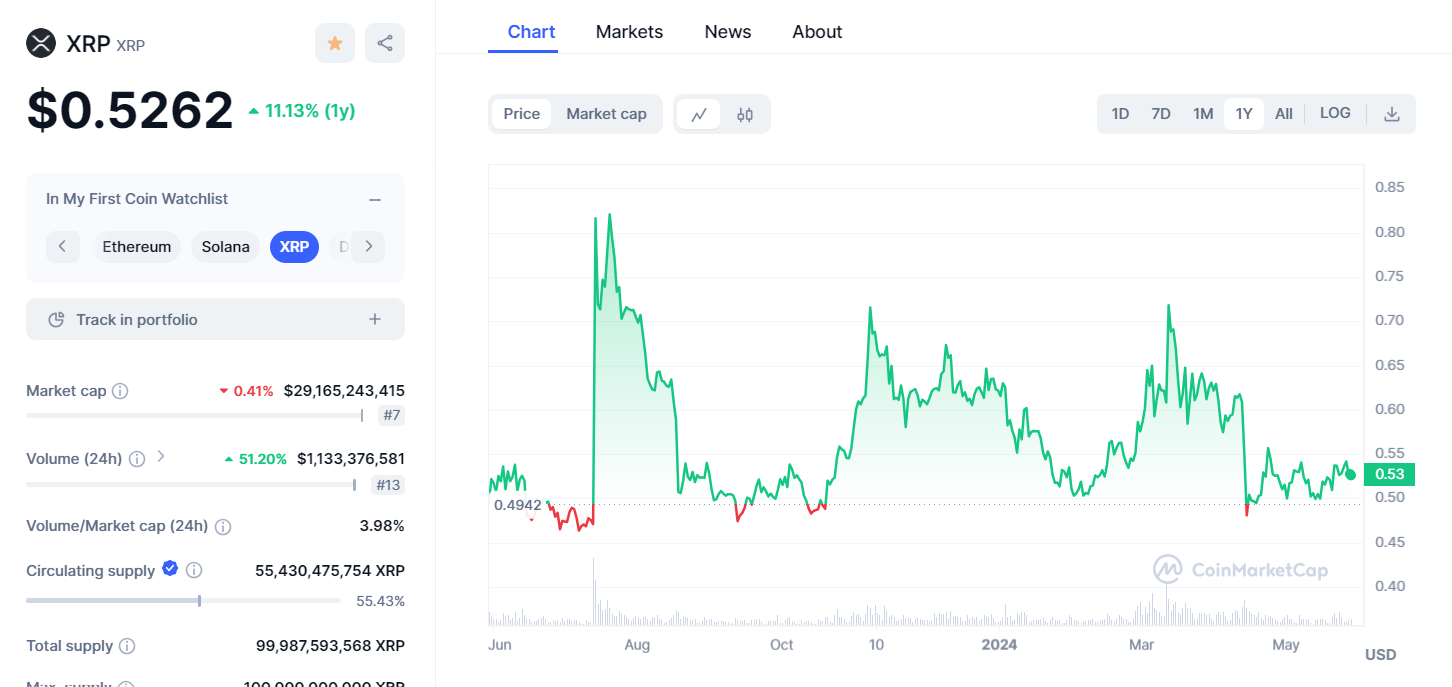Click the portfolio pie chart icon
The width and height of the screenshot is (1452, 687).
coord(57,320)
